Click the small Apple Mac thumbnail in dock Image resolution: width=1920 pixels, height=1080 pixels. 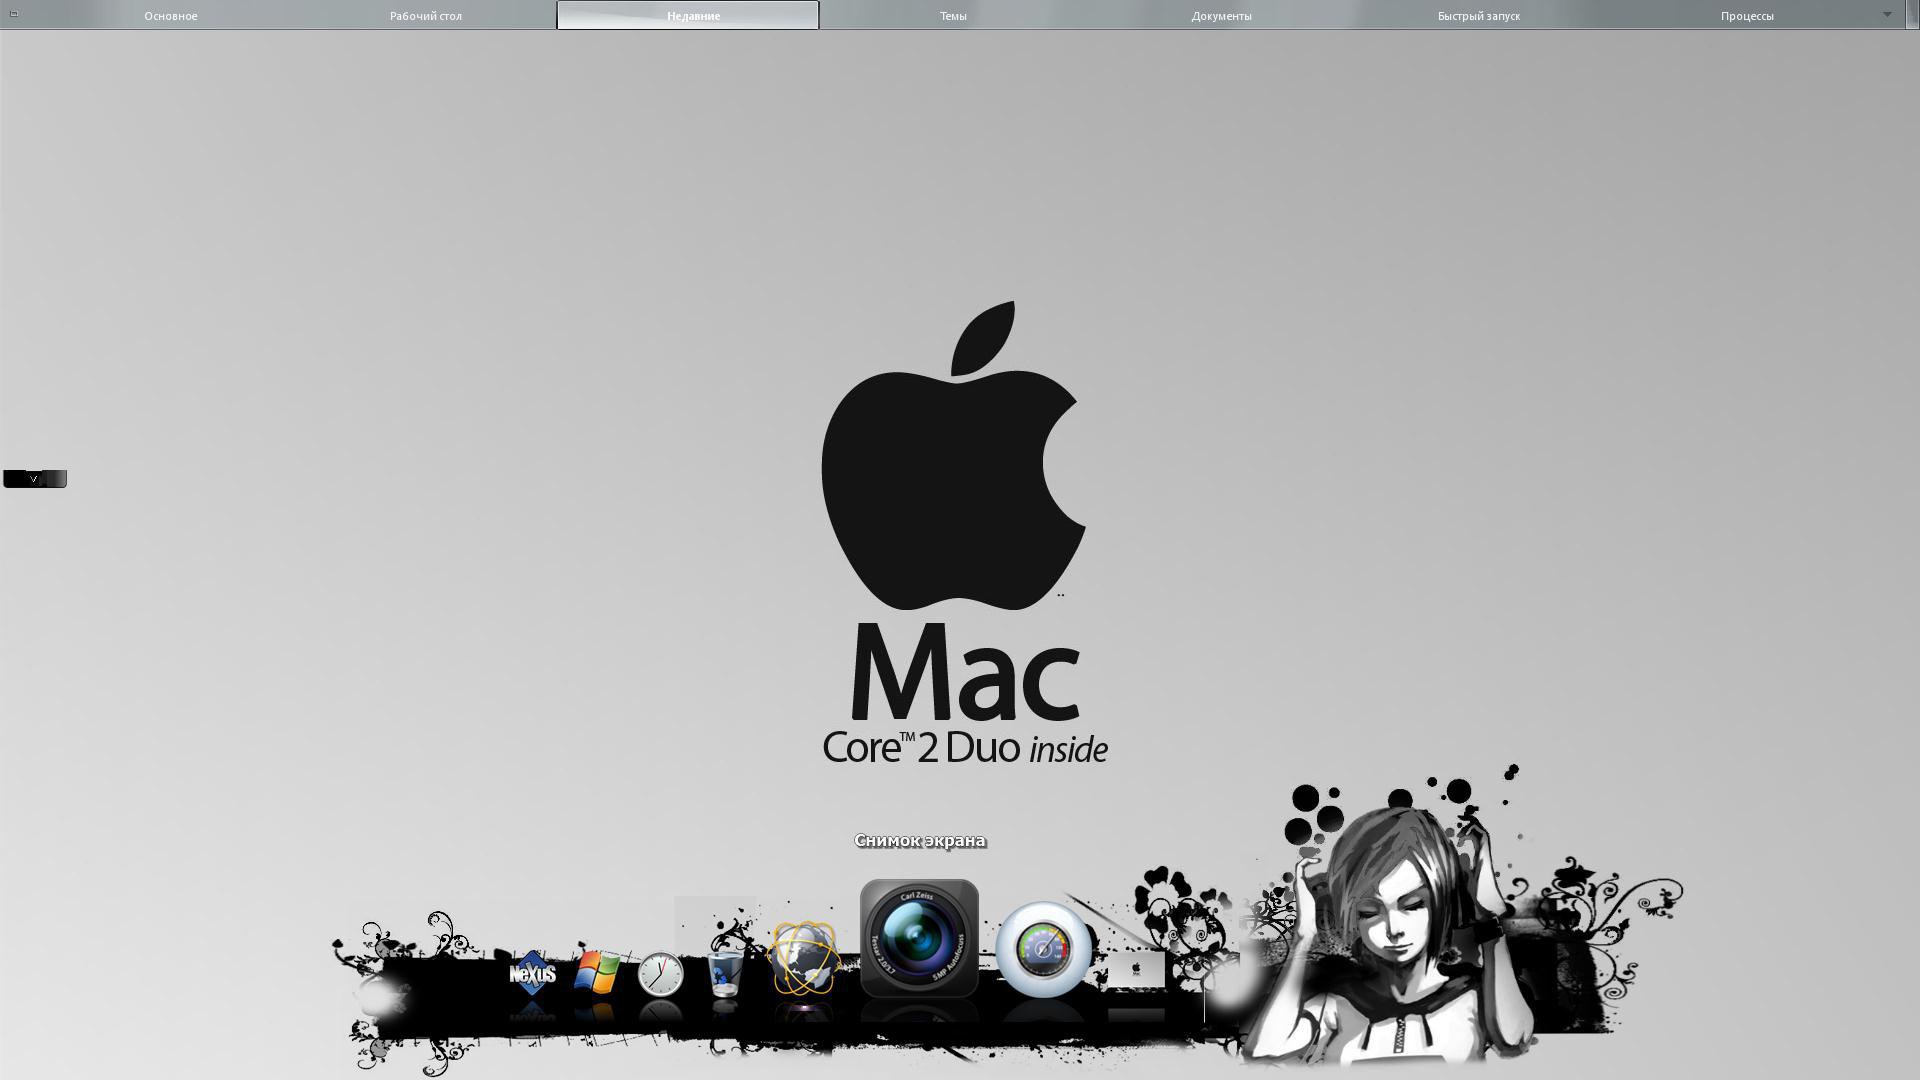coord(1136,969)
